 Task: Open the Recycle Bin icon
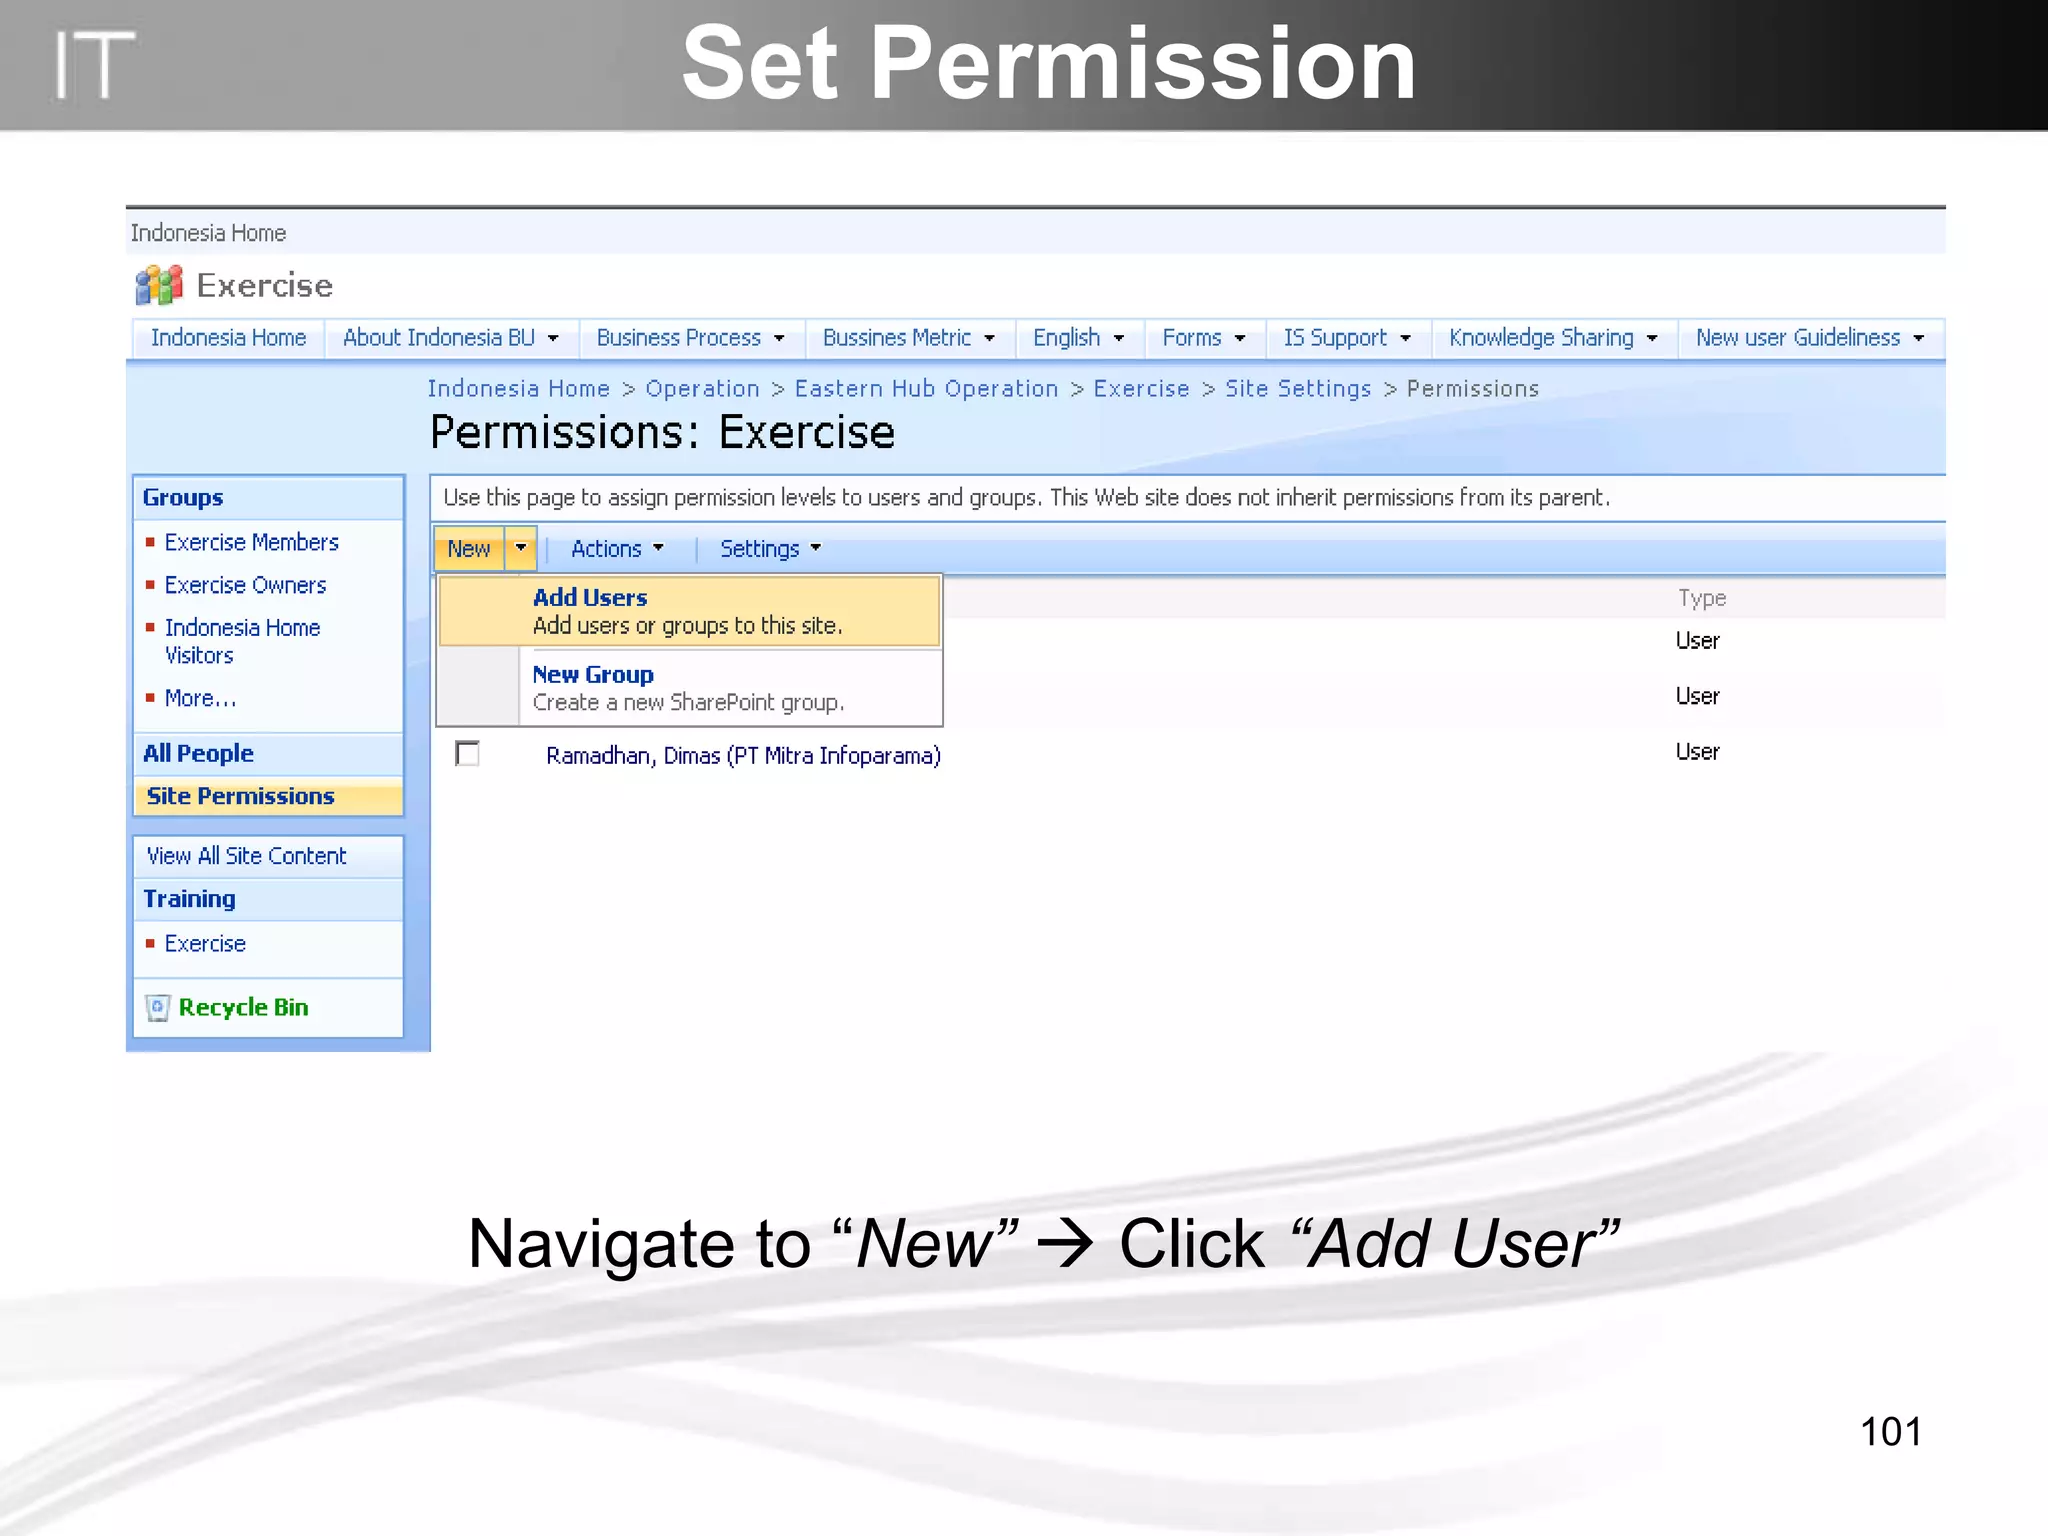point(157,1008)
